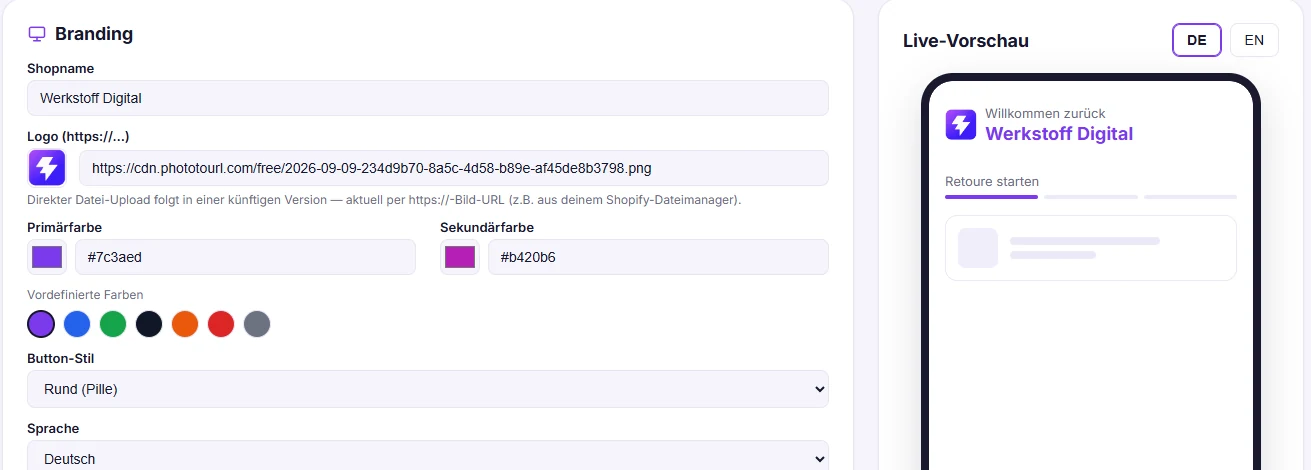Click the lightning logo thumbnail beside the logo URL
This screenshot has height=470, width=1311.
coord(47,168)
